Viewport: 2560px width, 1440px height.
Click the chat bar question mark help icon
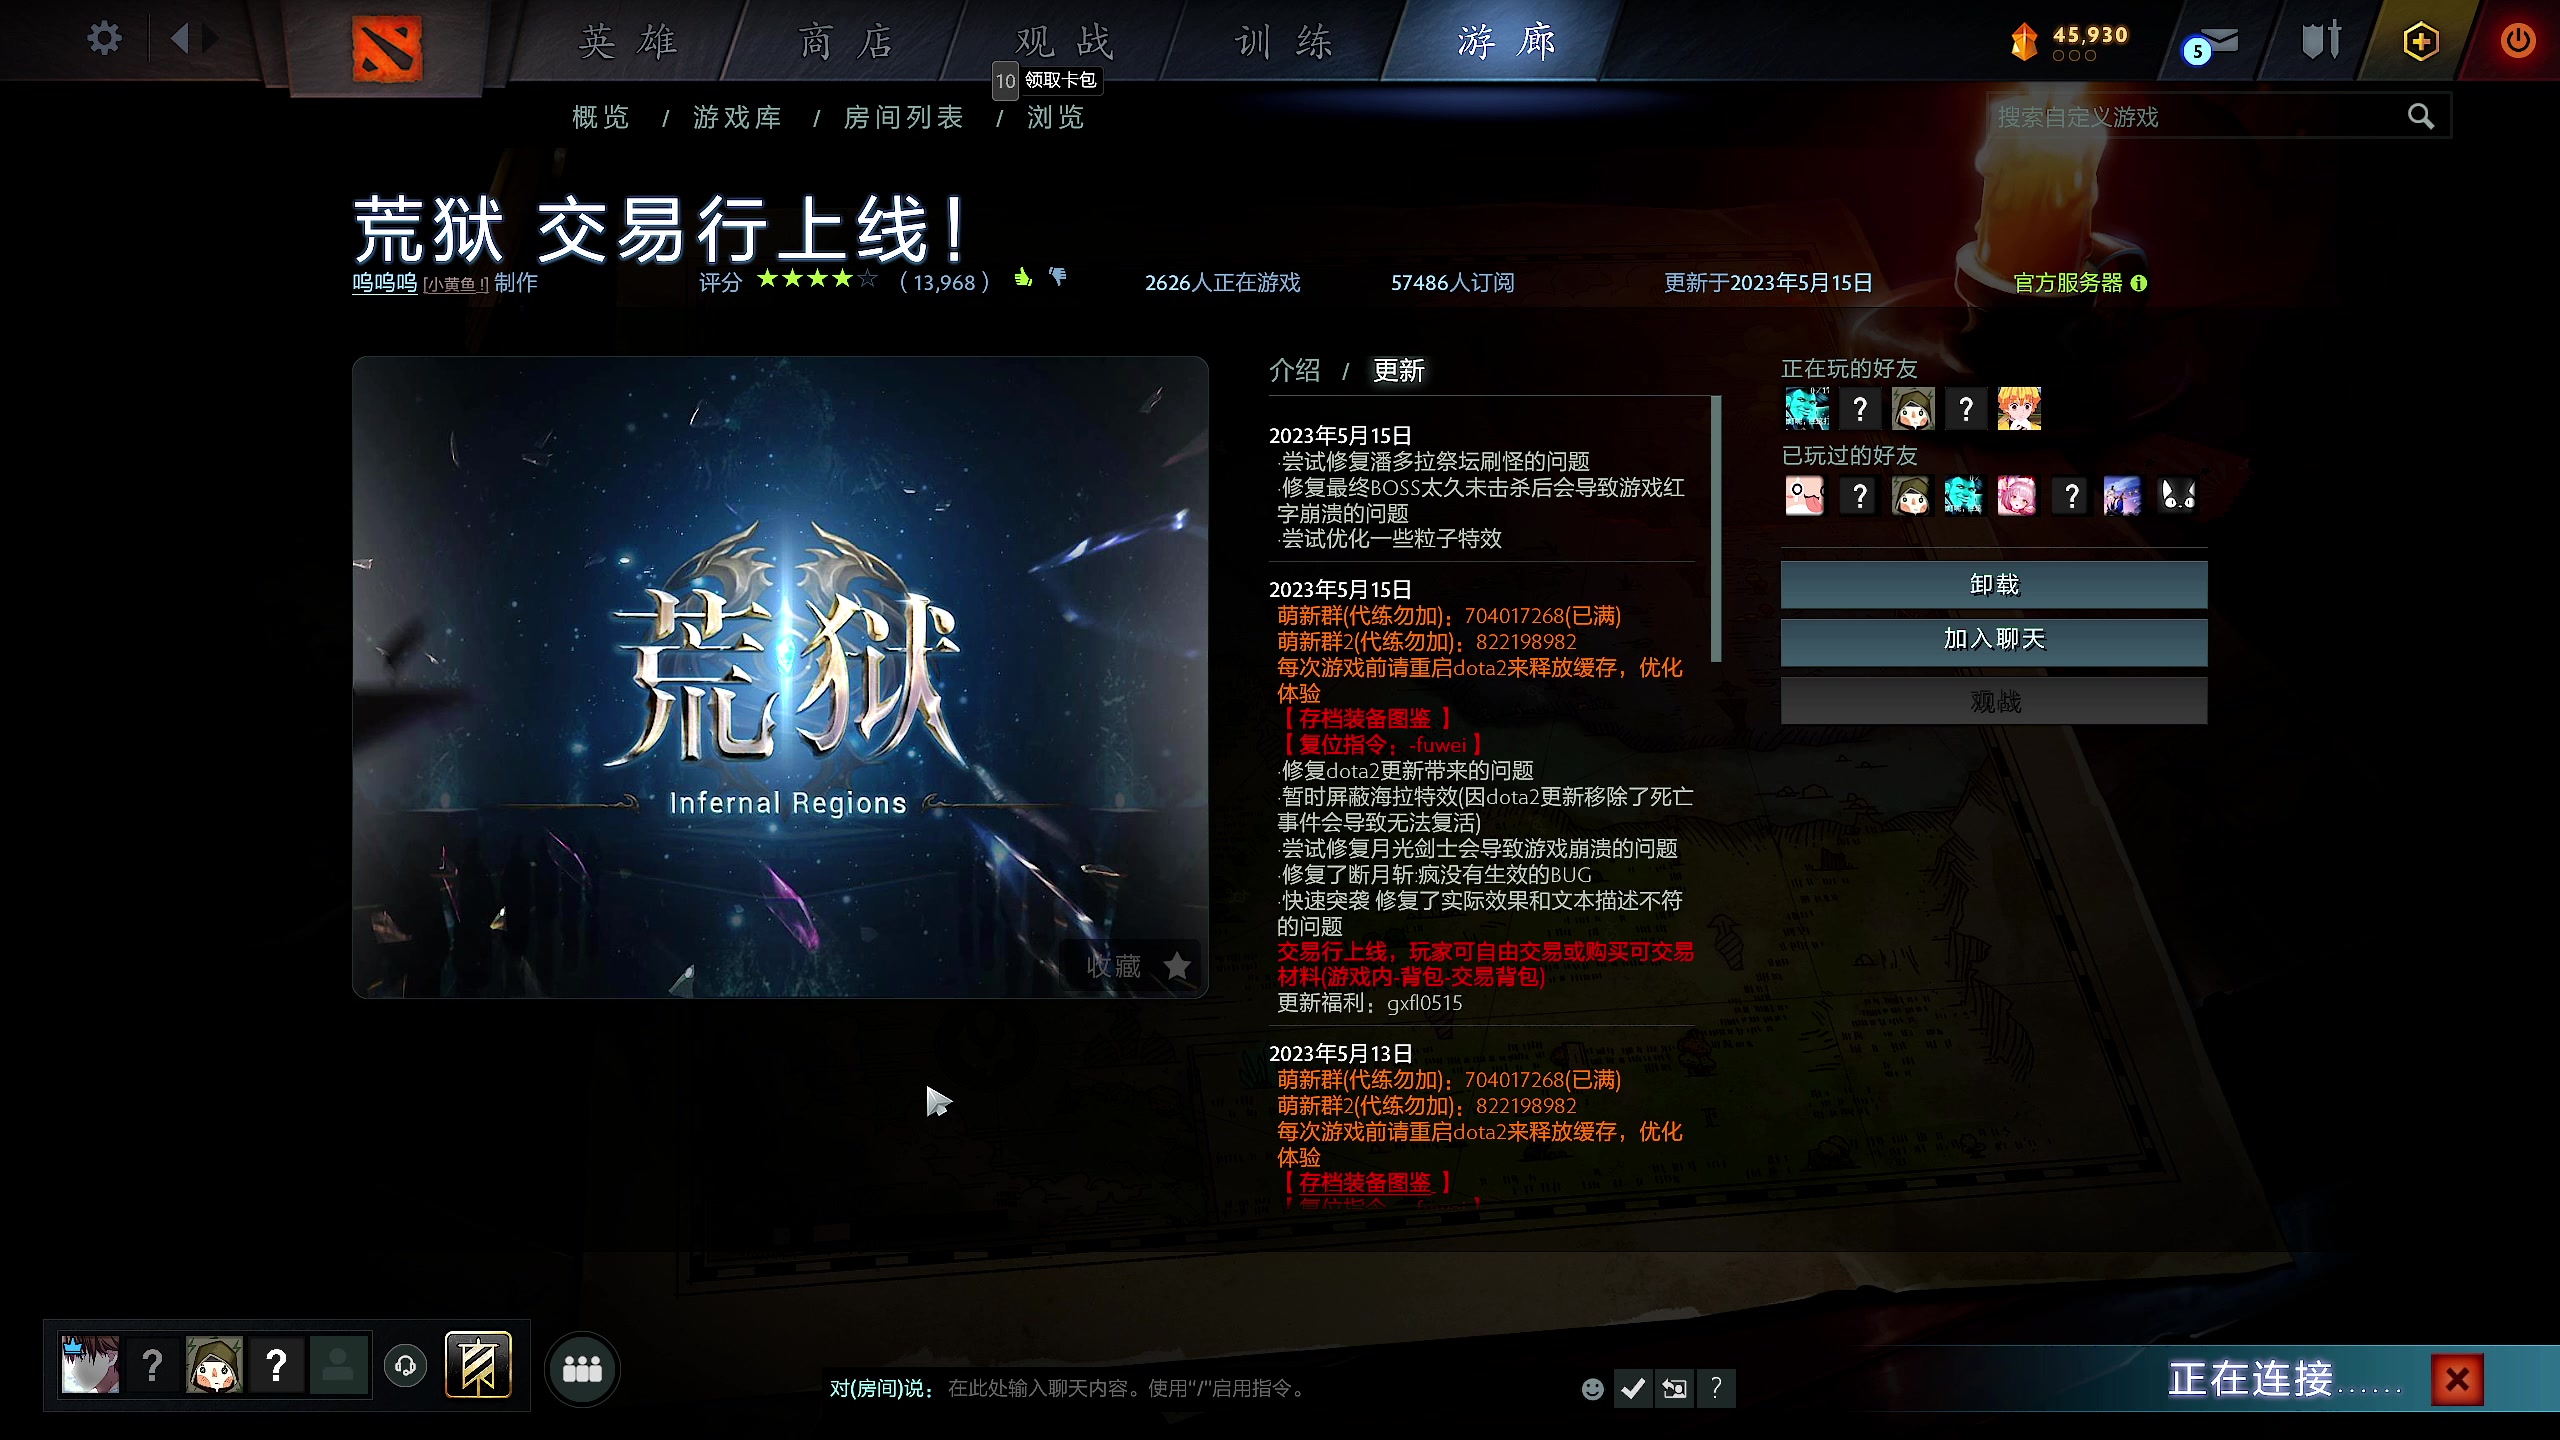click(1716, 1389)
